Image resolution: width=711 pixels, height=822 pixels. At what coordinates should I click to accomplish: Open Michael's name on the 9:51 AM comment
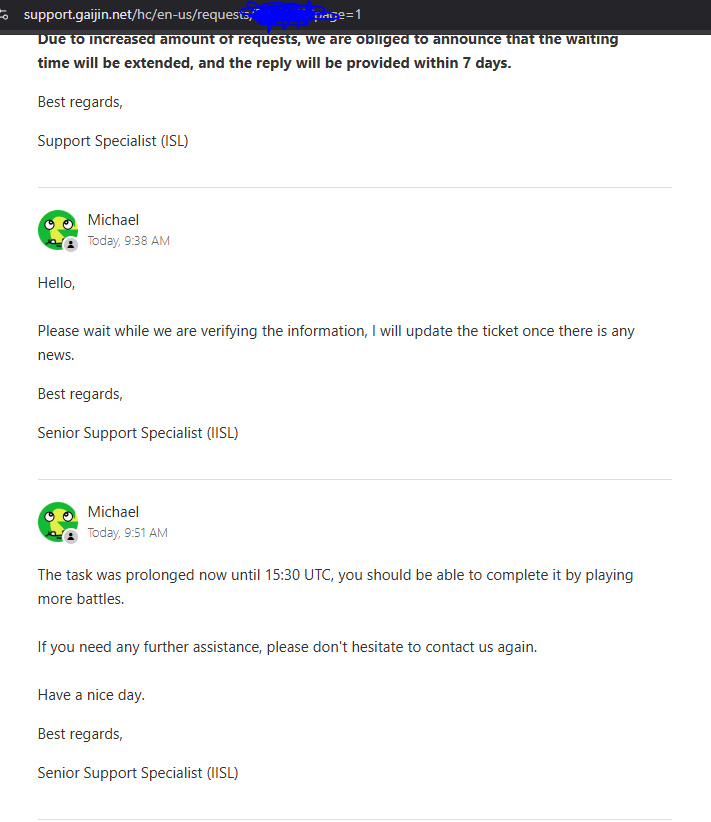(113, 512)
